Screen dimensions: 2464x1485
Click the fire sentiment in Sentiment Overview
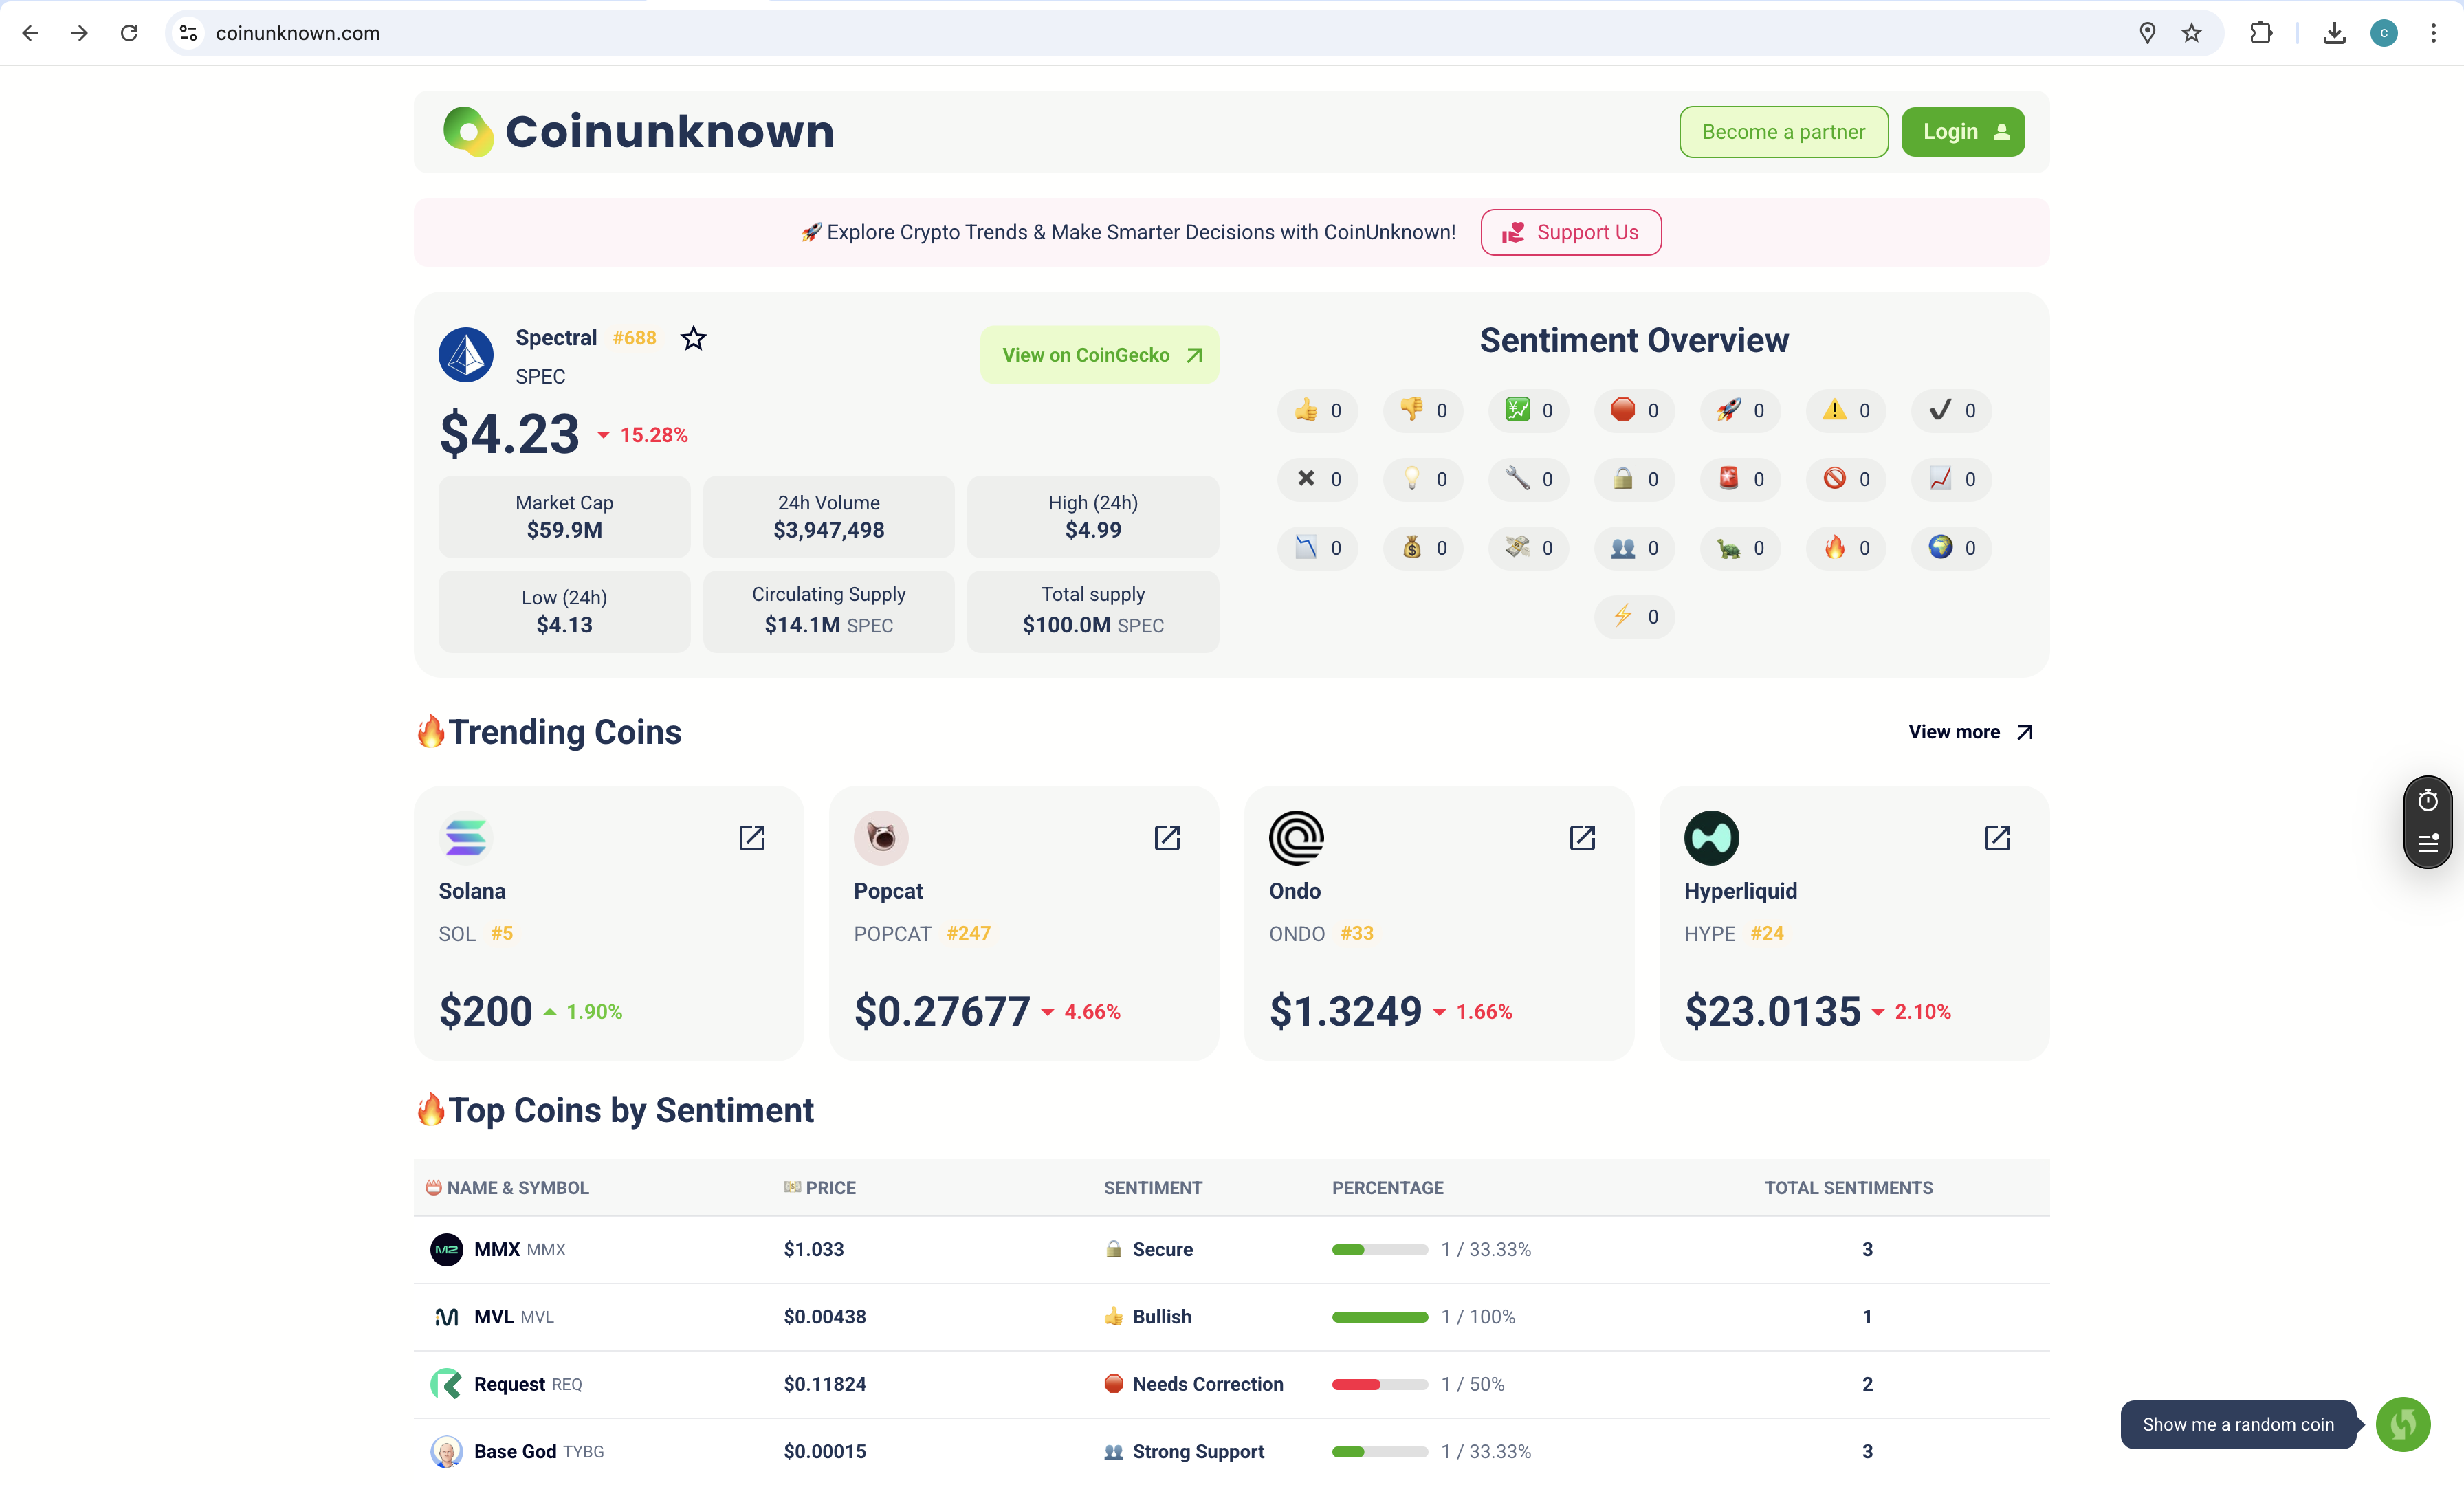(1846, 548)
